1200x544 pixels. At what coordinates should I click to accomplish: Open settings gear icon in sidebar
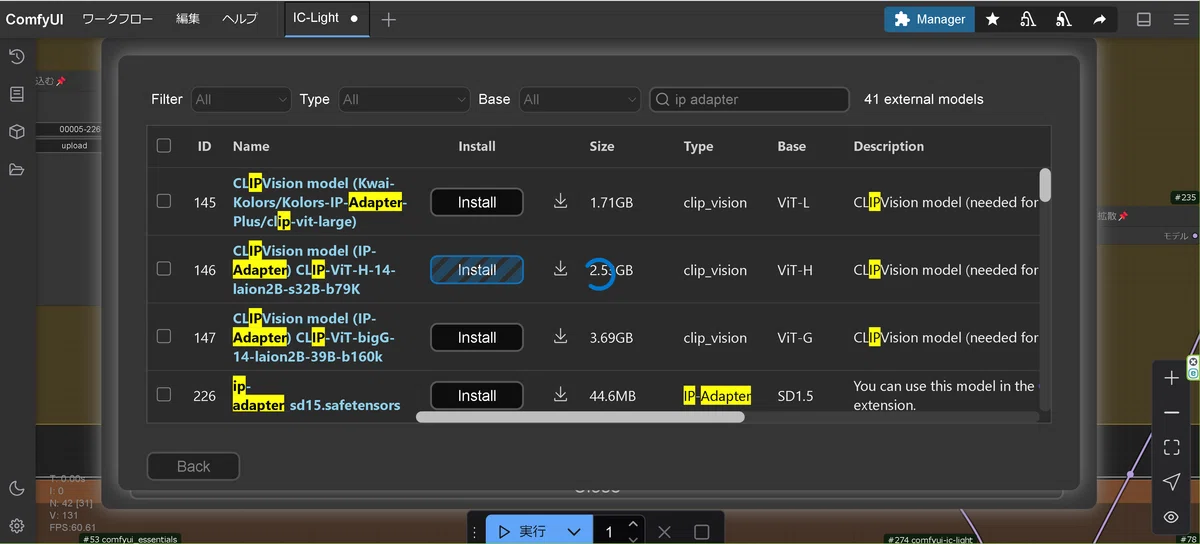coord(16,525)
